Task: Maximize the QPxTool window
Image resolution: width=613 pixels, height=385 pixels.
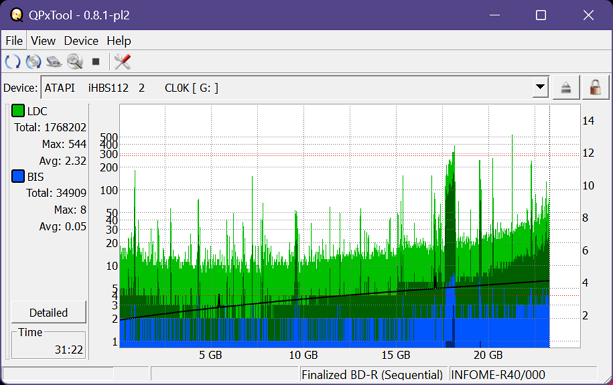Action: [541, 15]
